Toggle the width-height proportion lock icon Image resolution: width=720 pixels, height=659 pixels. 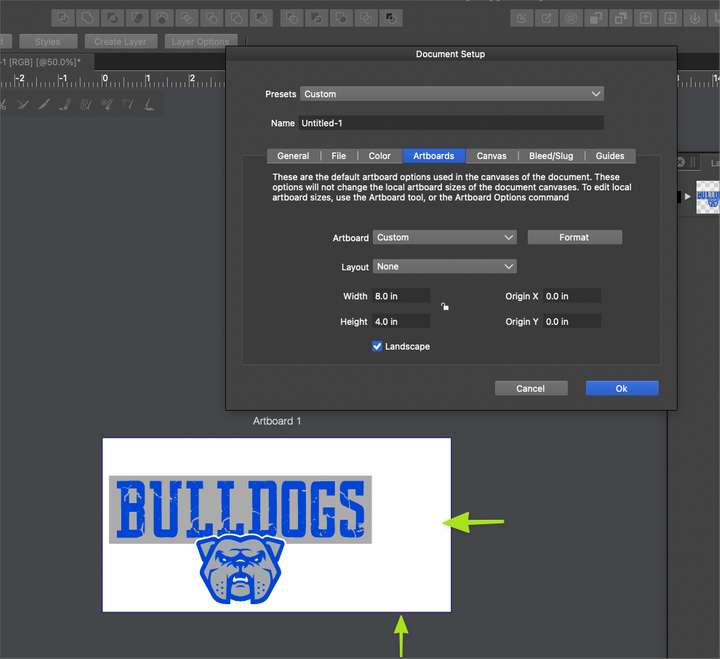coord(445,307)
